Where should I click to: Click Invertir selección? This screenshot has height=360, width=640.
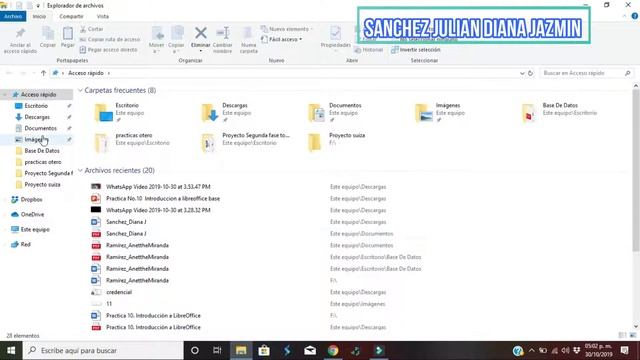click(x=416, y=49)
